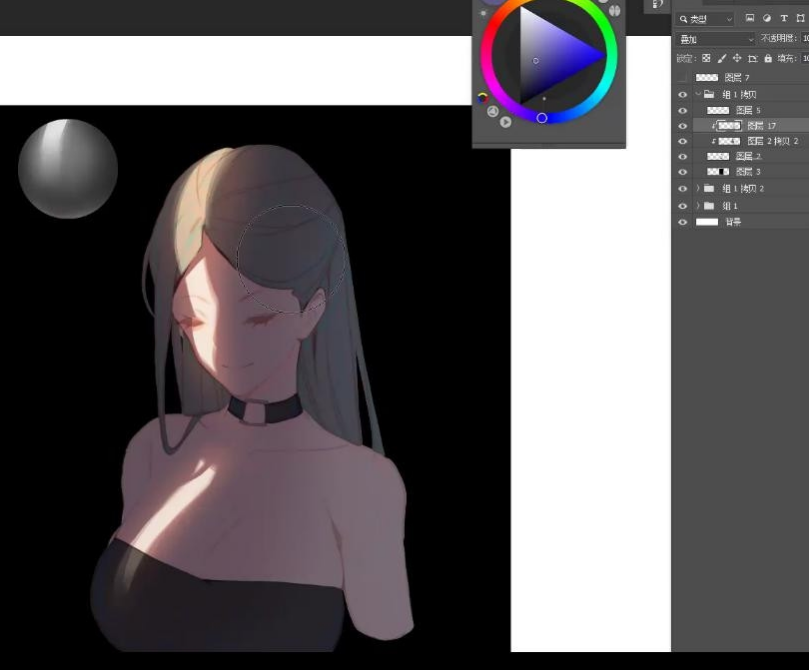This screenshot has height=670, width=809.
Task: Click the round play arrow icon below color wheel
Action: [x=505, y=122]
